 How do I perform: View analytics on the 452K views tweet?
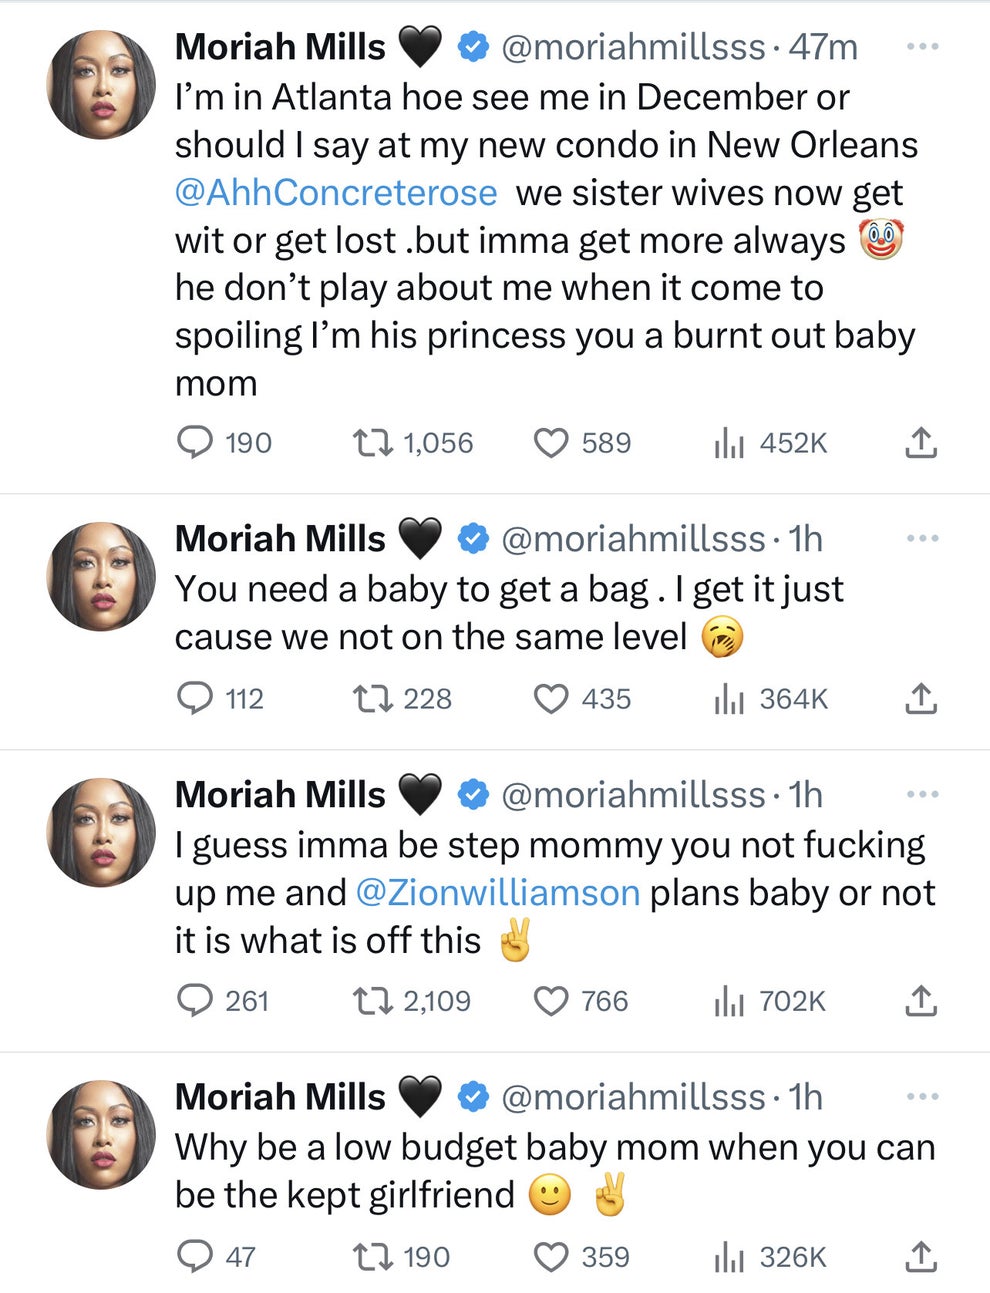click(x=731, y=442)
